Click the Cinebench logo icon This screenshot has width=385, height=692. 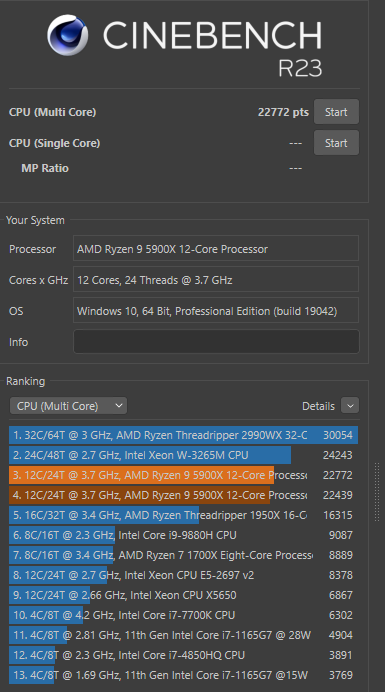tap(68, 34)
